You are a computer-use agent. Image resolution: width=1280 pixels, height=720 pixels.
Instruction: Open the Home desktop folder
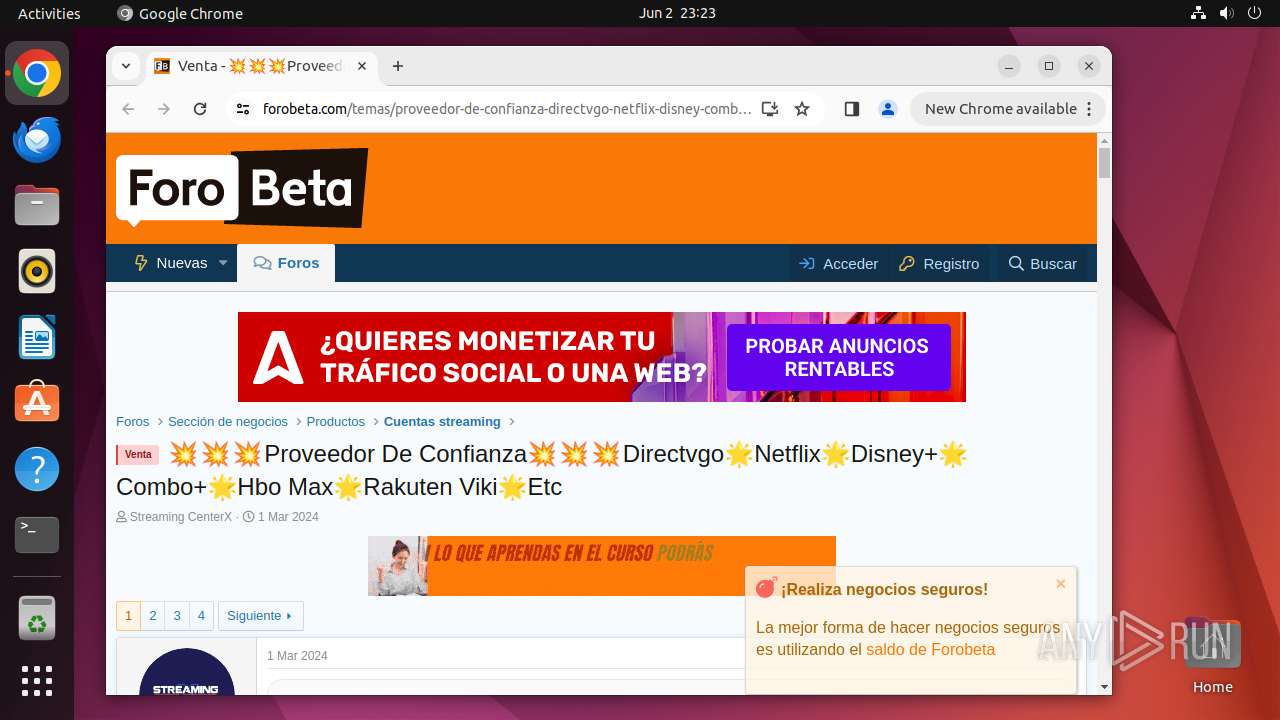pos(1212,656)
